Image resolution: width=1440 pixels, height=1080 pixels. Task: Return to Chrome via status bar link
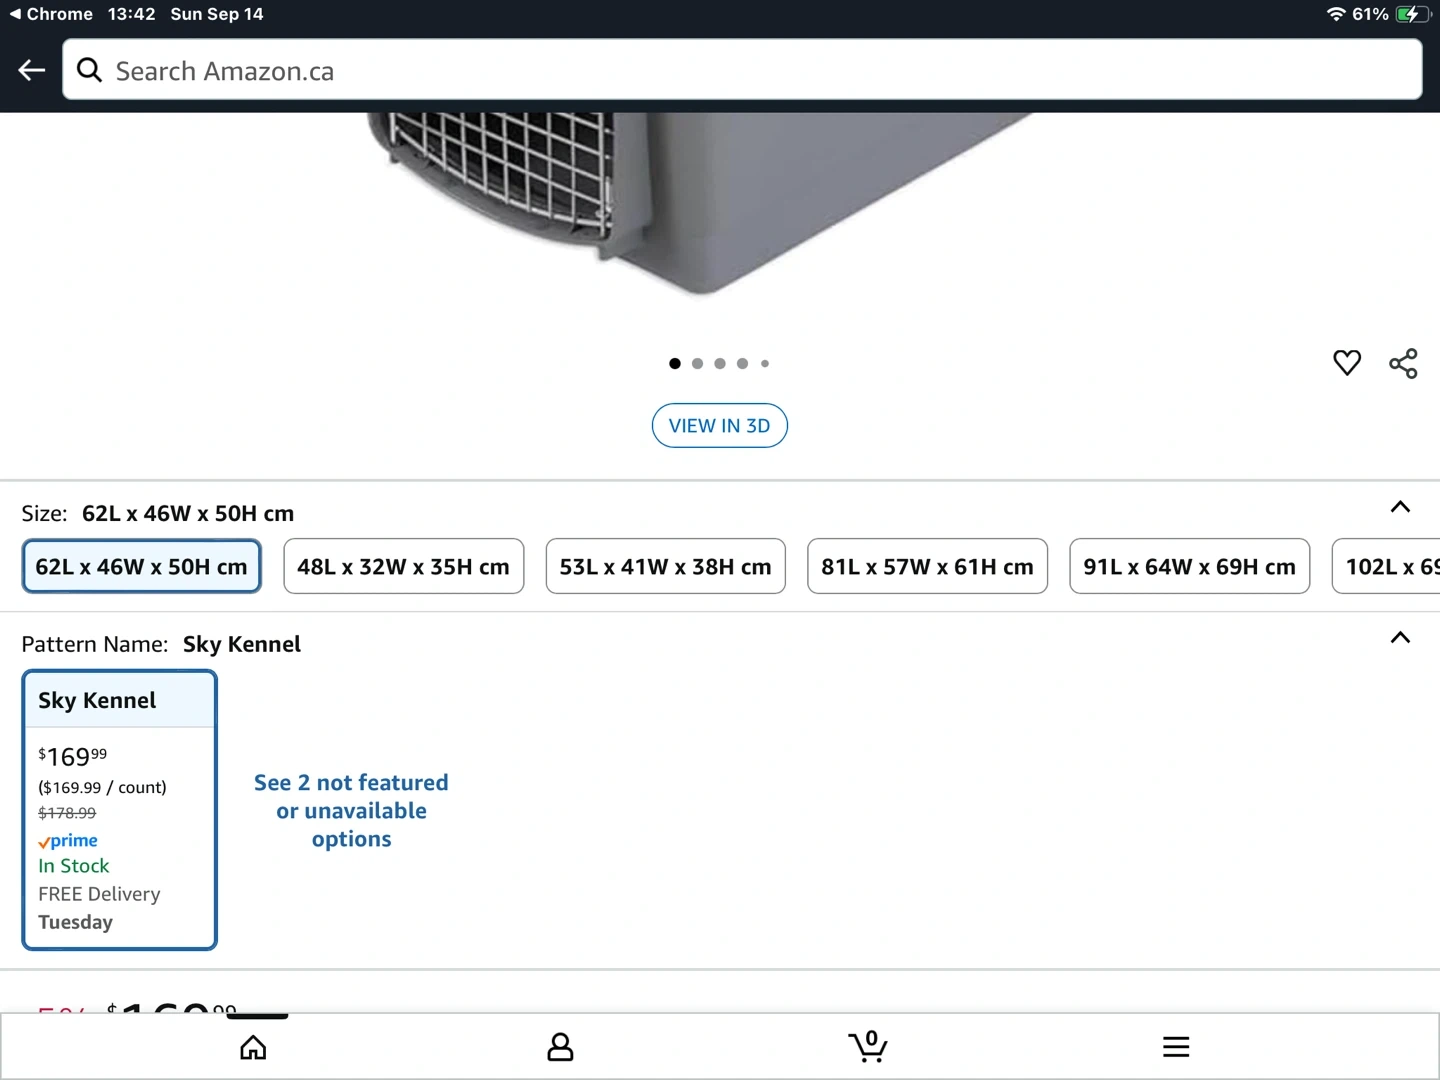tap(50, 14)
